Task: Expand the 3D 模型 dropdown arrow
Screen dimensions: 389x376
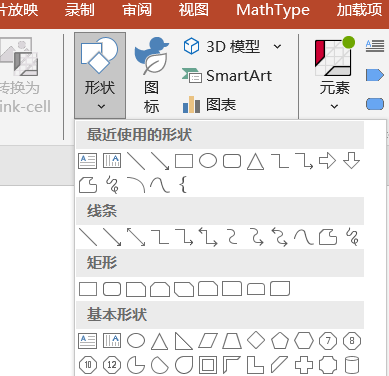Action: coord(277,46)
